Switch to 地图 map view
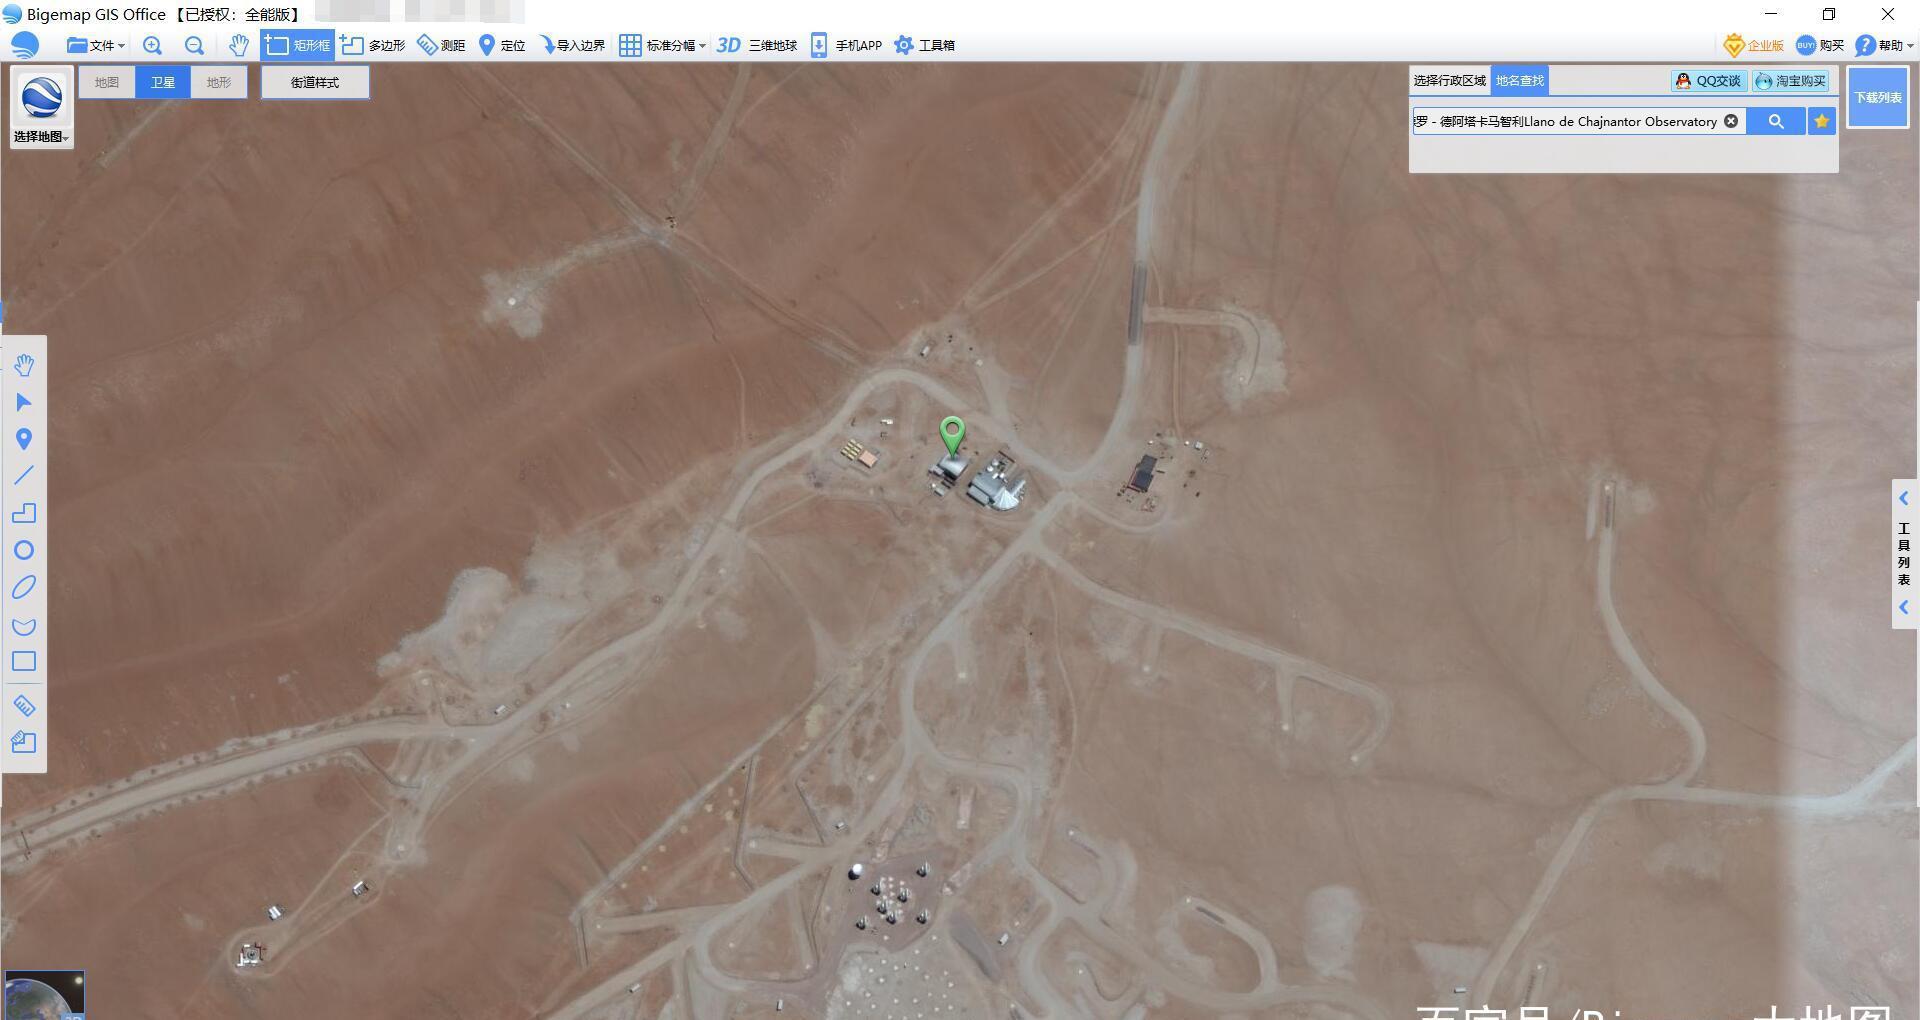Image resolution: width=1920 pixels, height=1020 pixels. [107, 82]
